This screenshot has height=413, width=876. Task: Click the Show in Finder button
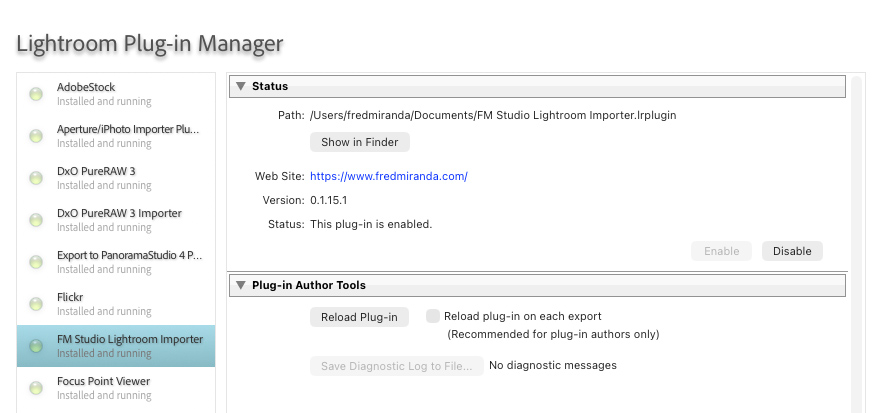(x=360, y=142)
